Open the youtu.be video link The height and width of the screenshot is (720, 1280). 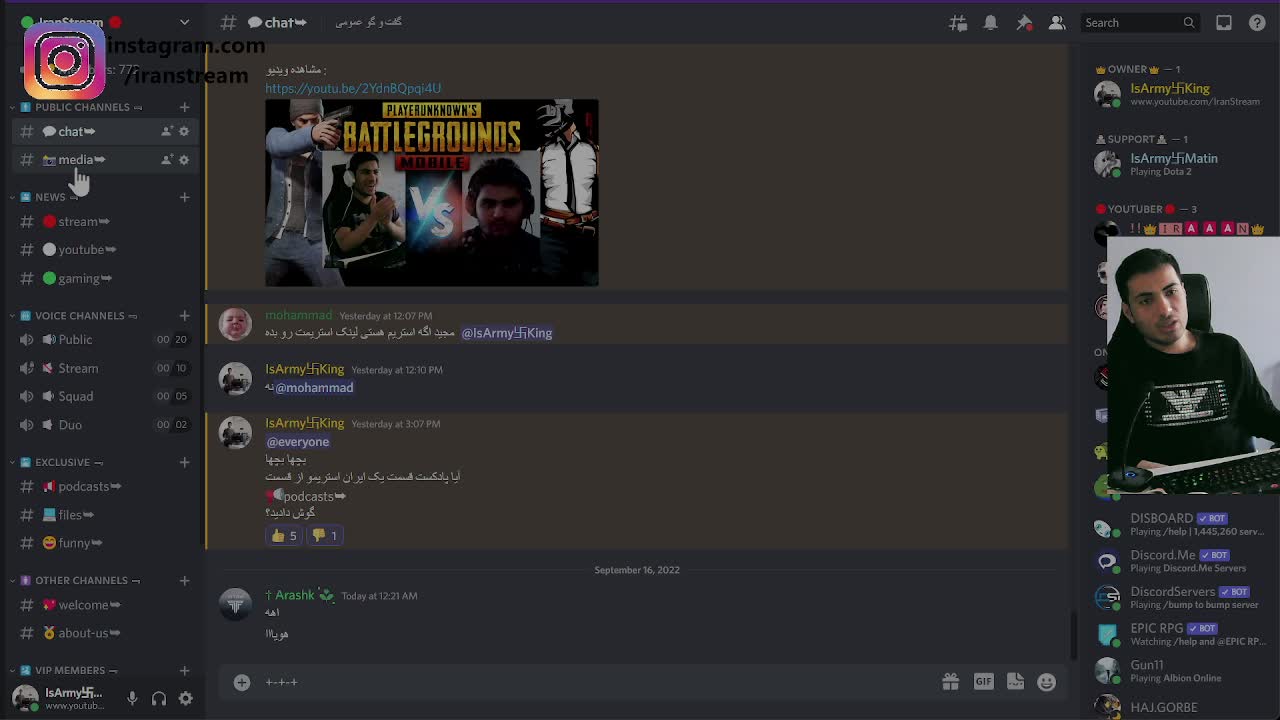pos(353,88)
